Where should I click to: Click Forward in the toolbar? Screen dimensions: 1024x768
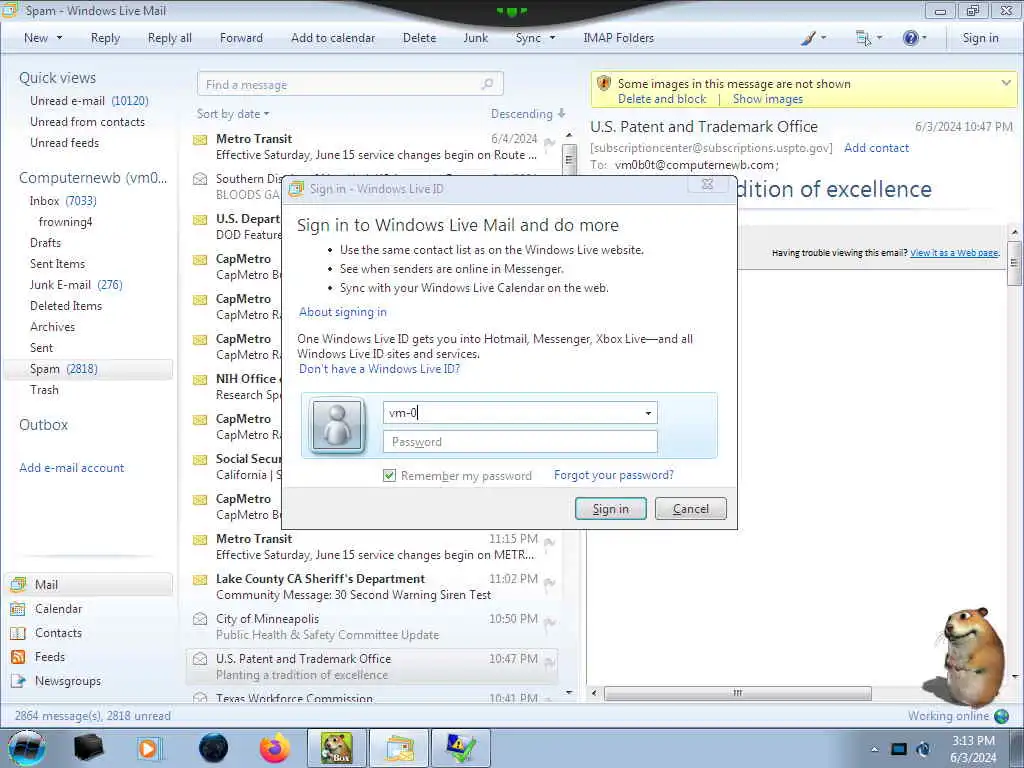(241, 38)
